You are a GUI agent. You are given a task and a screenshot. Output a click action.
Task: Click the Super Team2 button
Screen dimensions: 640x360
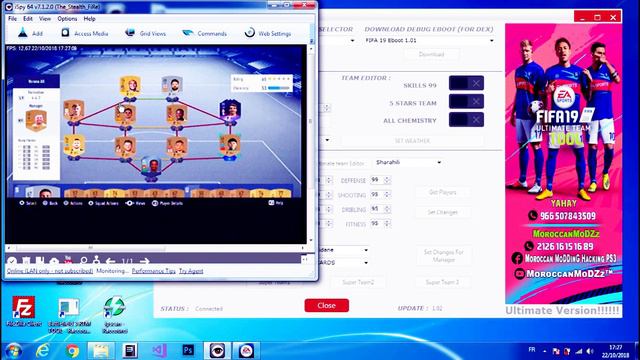click(x=358, y=282)
